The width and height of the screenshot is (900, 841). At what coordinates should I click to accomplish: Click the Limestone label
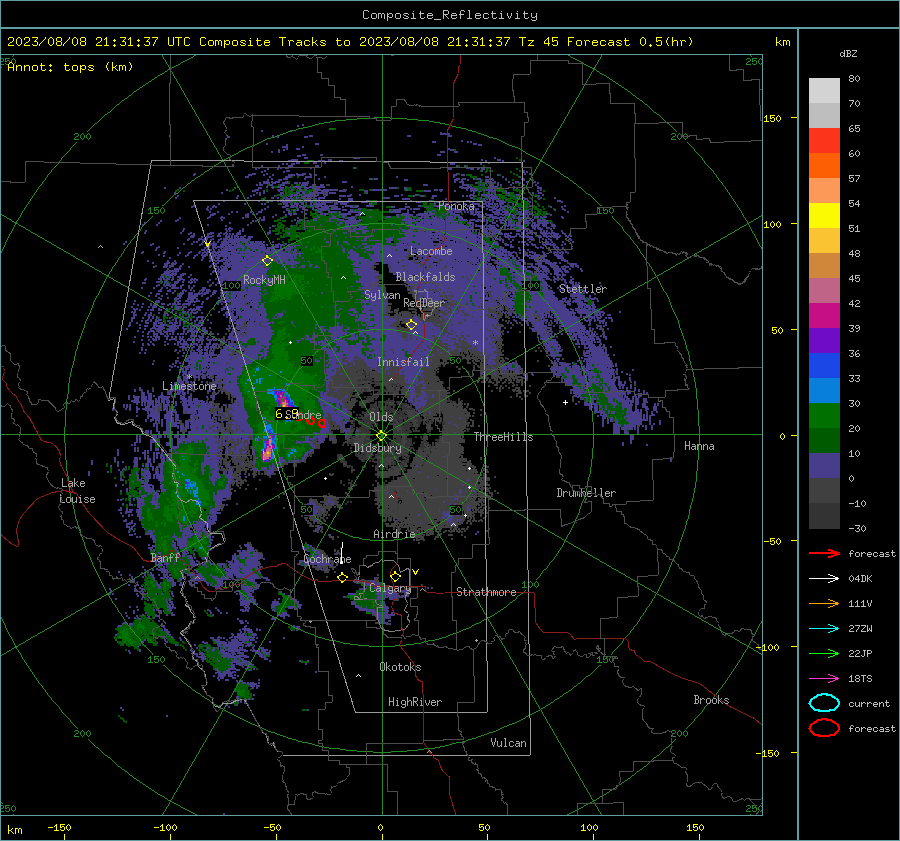click(189, 386)
